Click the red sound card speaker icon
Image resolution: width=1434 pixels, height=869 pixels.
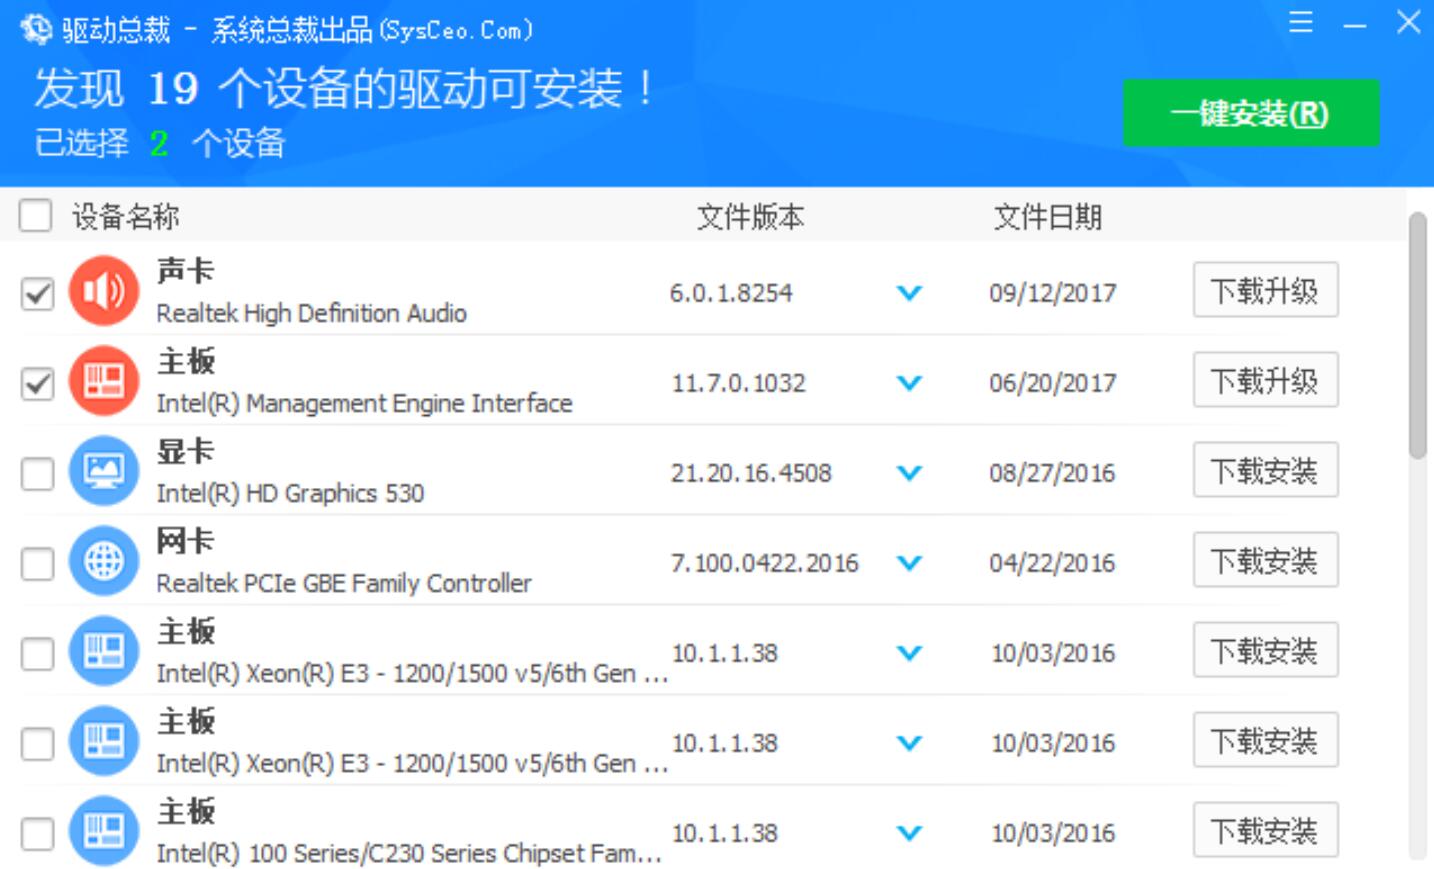click(104, 291)
